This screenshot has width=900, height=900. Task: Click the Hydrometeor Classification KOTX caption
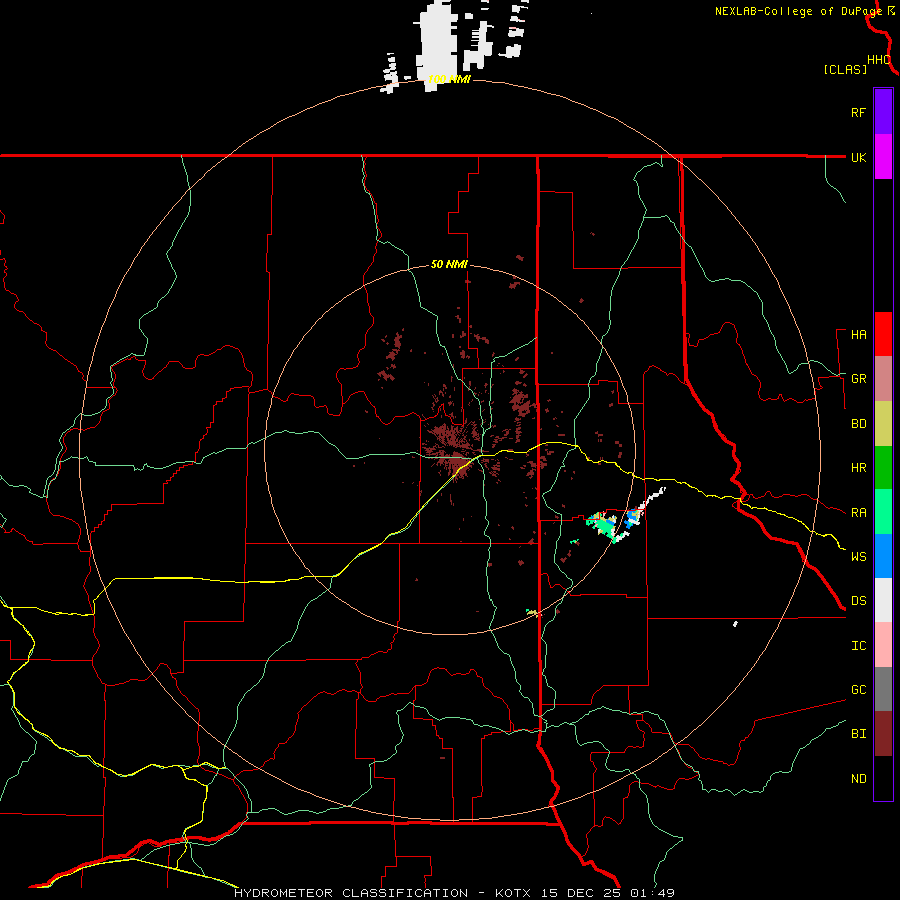tap(454, 893)
